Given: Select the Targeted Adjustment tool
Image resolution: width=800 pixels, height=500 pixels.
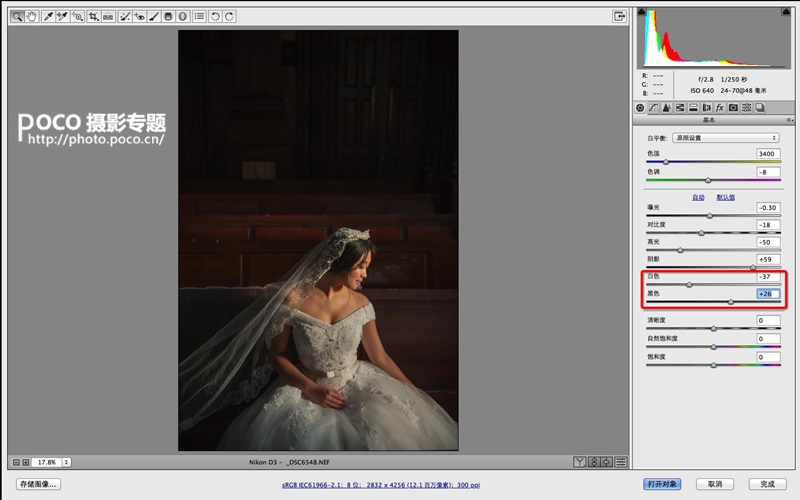Looking at the screenshot, I should (77, 16).
